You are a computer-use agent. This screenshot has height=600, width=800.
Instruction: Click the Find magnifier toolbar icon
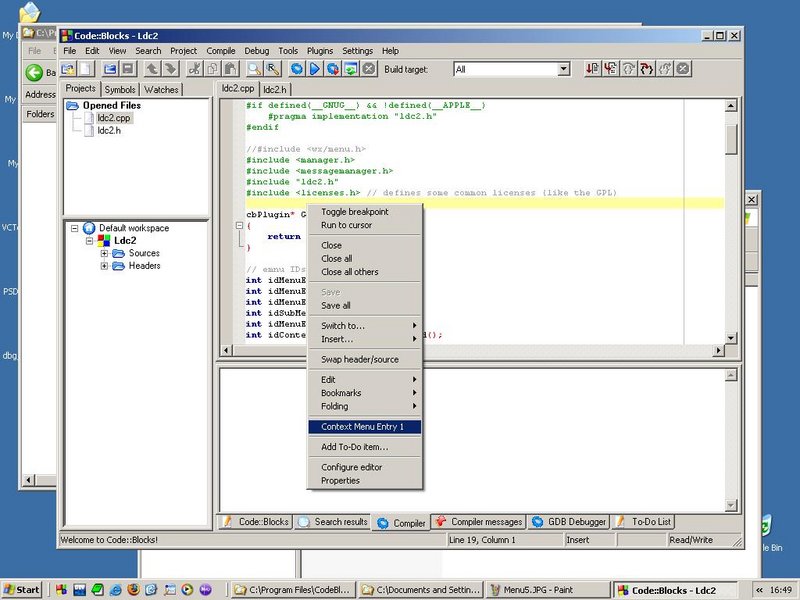(255, 69)
